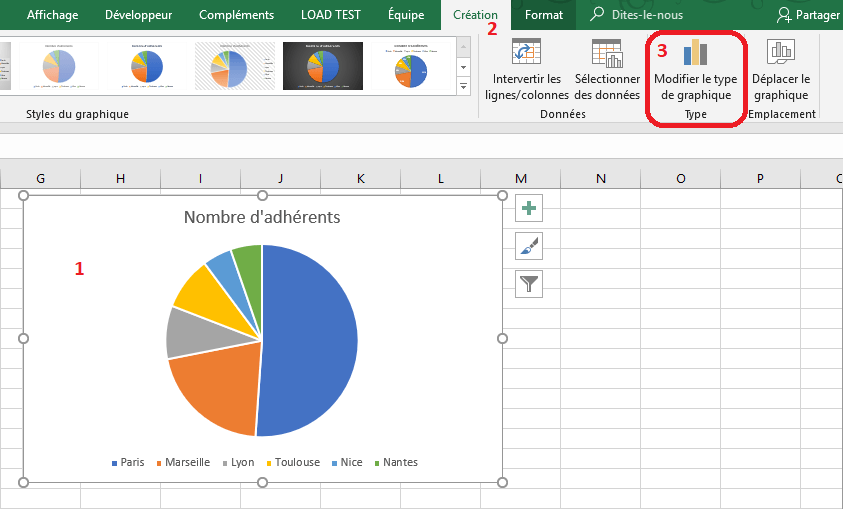Select the dark background chart style

(322, 66)
